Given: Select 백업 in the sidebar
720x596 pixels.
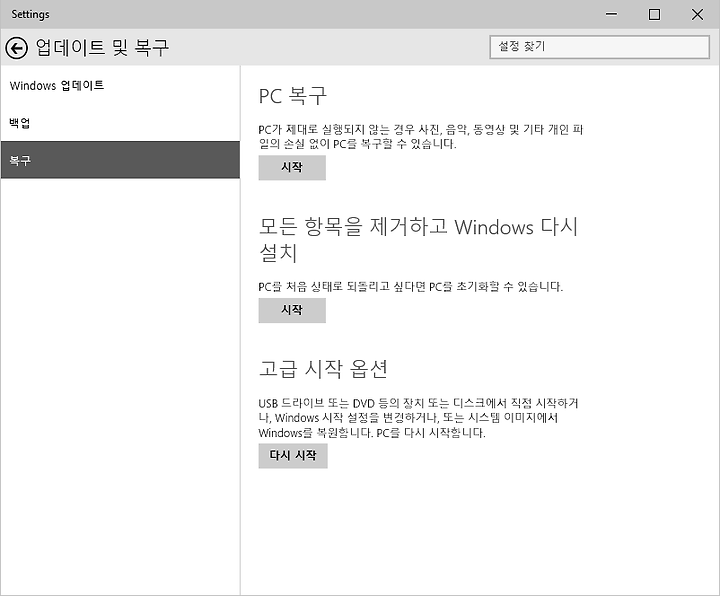Looking at the screenshot, I should (120, 123).
